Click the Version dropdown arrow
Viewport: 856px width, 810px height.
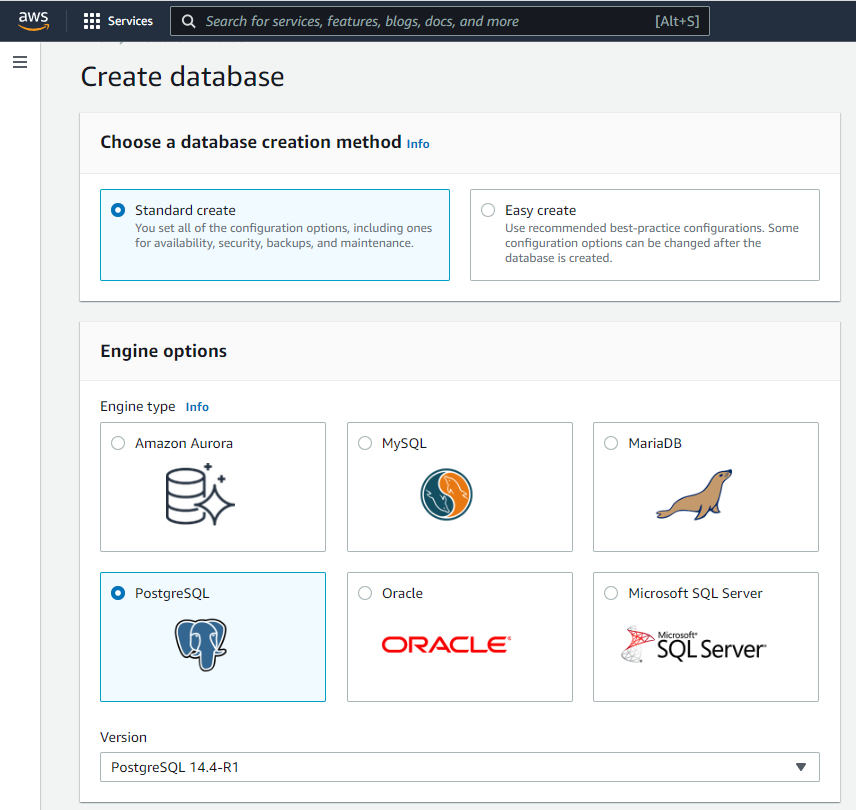click(800, 767)
